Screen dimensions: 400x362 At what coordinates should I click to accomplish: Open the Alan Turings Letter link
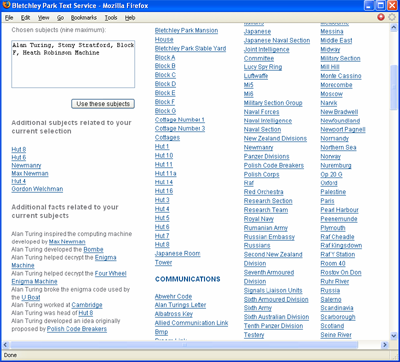tap(180, 305)
